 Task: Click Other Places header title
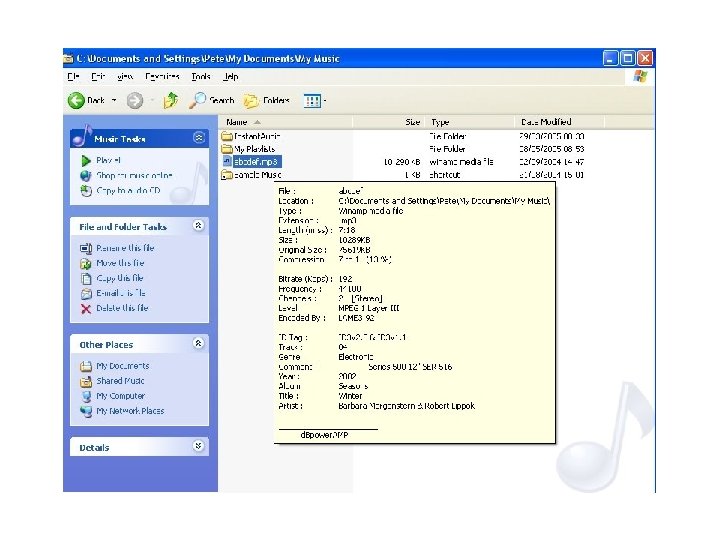[106, 345]
